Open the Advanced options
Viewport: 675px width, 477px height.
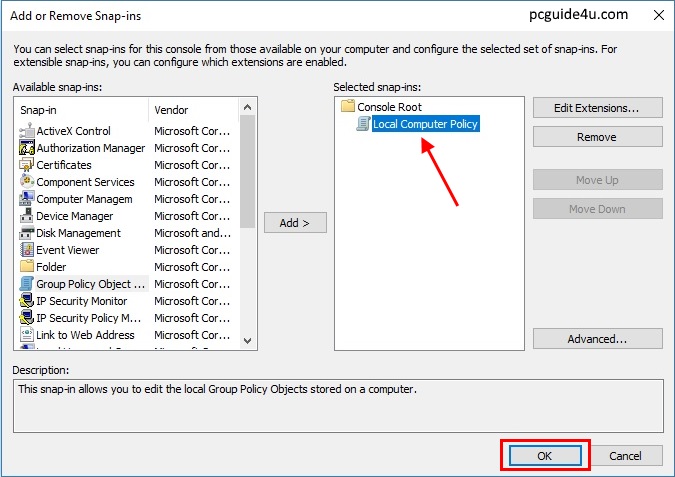click(x=597, y=339)
